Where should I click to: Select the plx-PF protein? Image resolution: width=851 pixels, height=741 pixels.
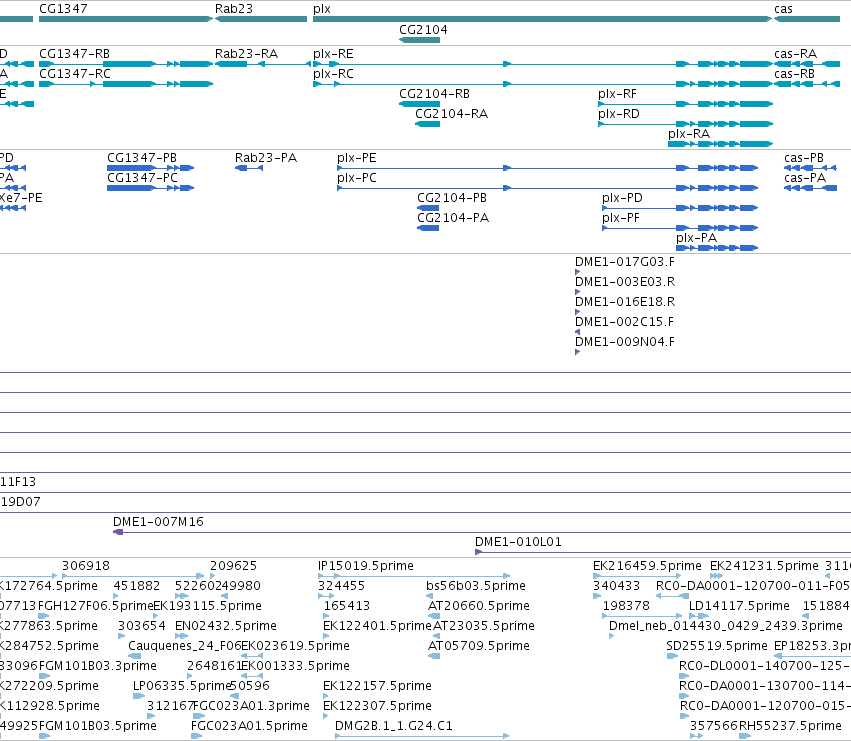[x=679, y=228]
